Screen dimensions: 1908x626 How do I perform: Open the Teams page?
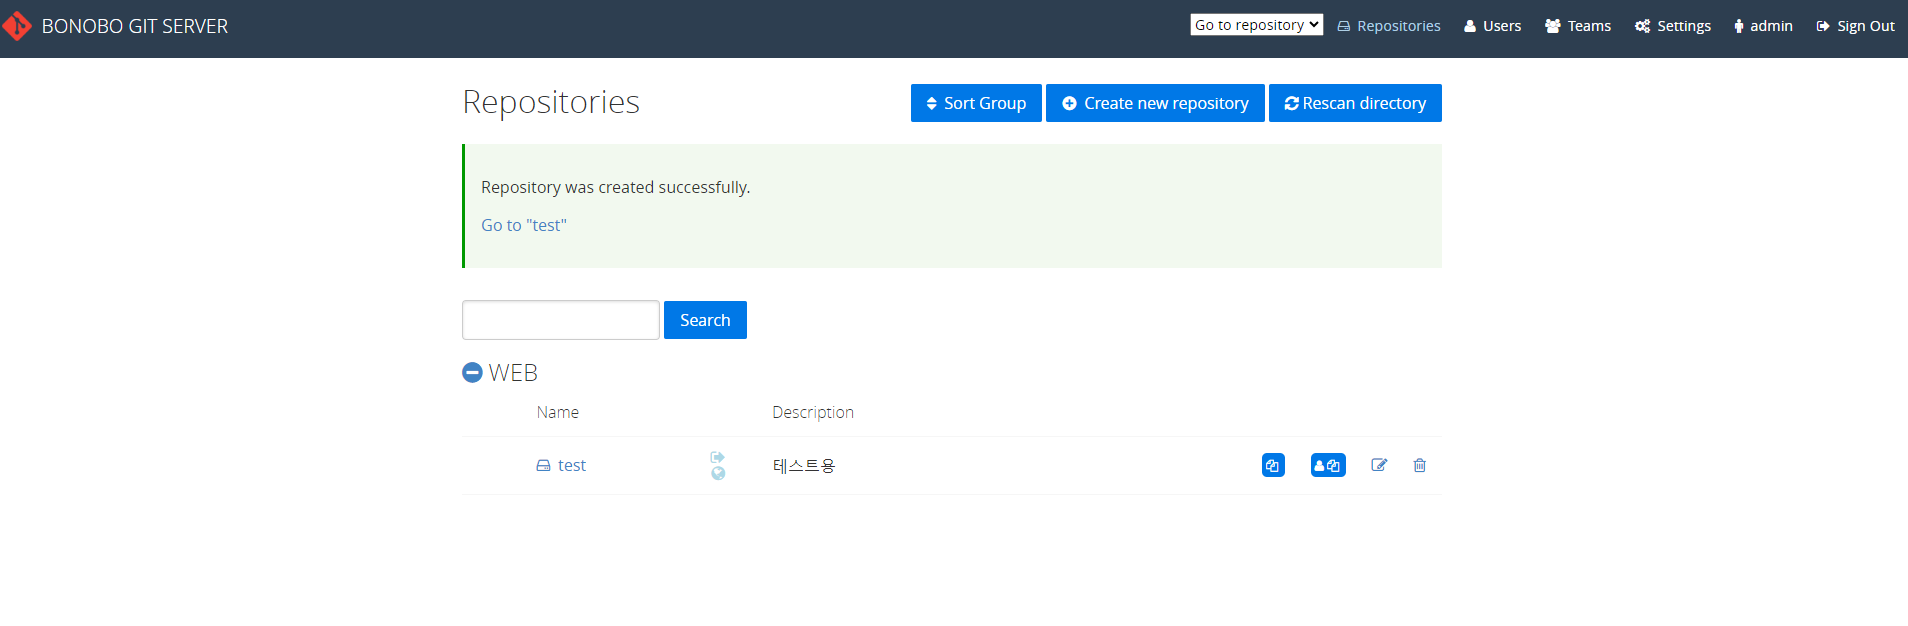tap(1578, 26)
